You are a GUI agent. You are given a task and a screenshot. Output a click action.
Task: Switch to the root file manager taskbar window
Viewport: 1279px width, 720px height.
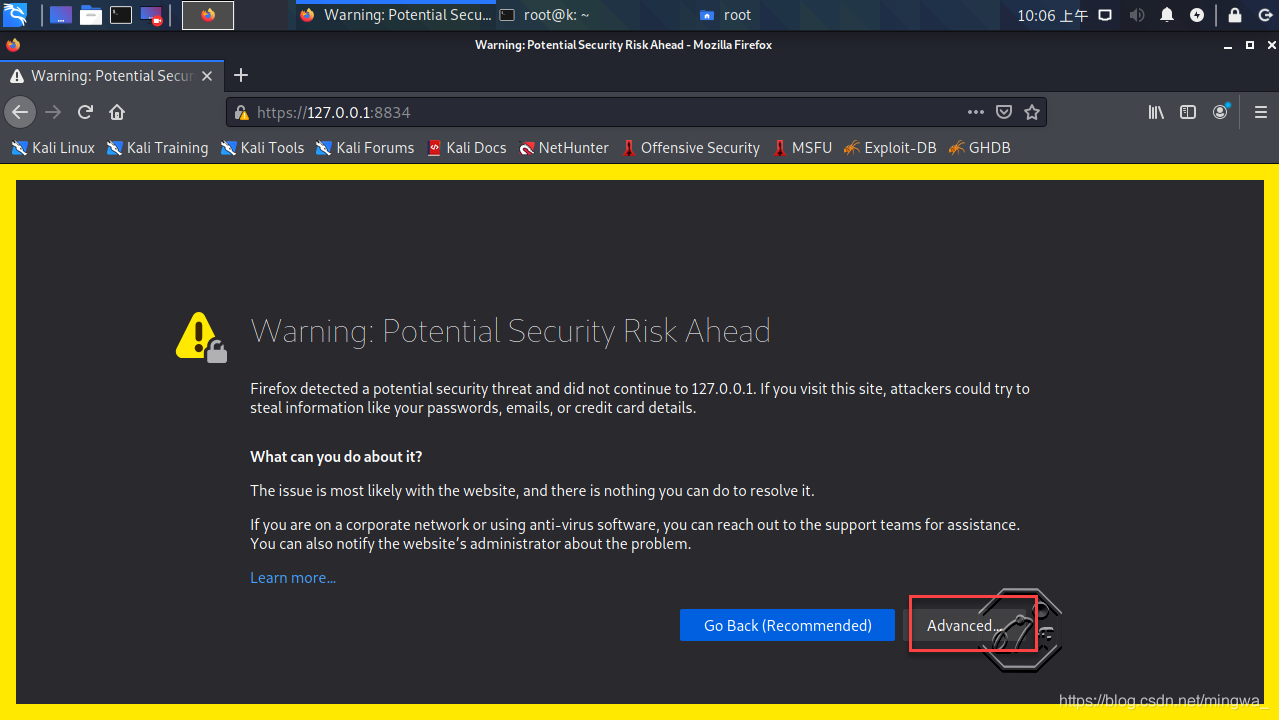tap(726, 15)
